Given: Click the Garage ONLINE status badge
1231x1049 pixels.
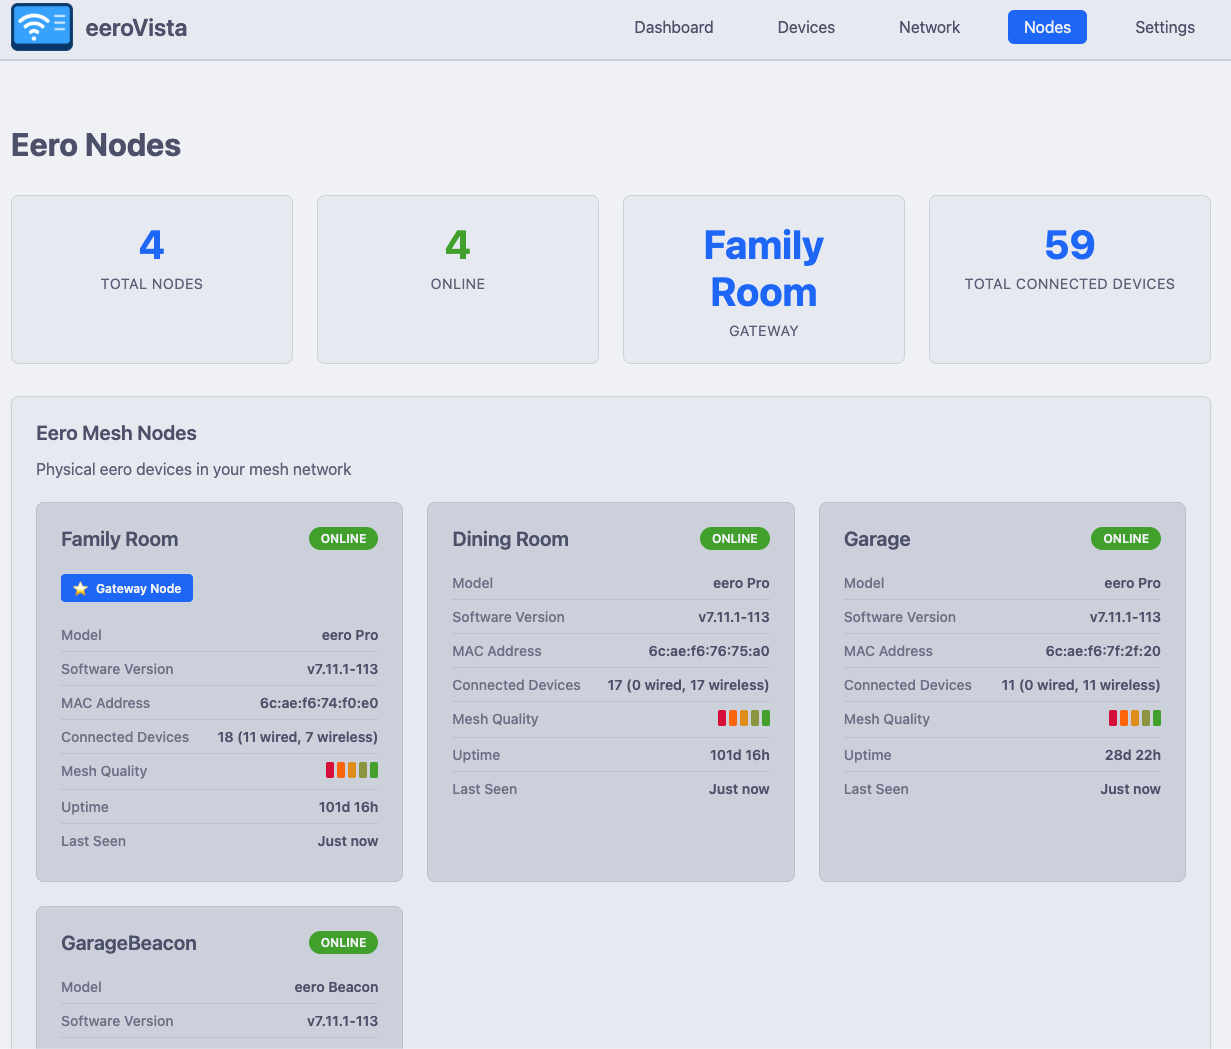Looking at the screenshot, I should pos(1125,539).
